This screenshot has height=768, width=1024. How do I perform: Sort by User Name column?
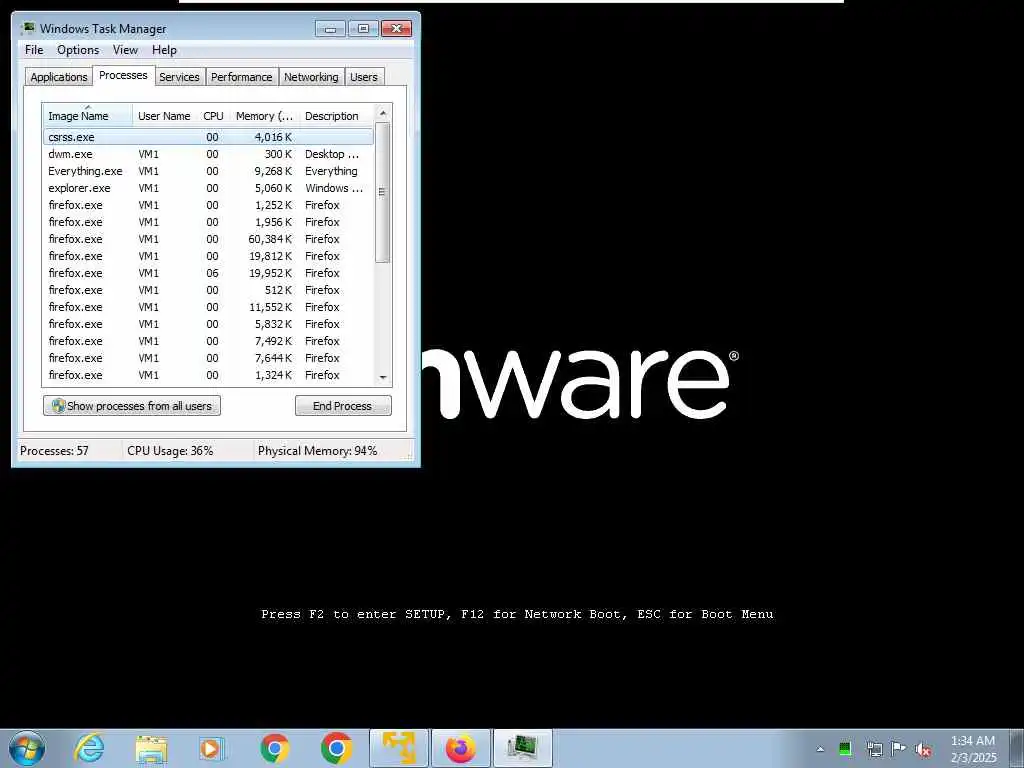tap(165, 116)
